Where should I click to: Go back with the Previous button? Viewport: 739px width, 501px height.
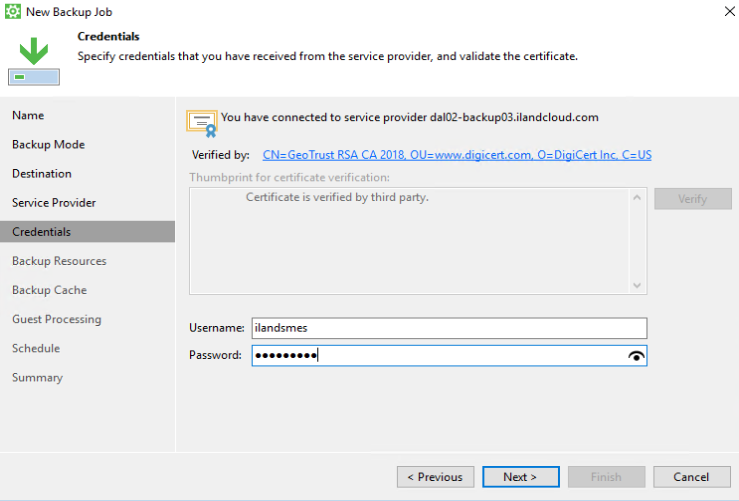point(435,477)
